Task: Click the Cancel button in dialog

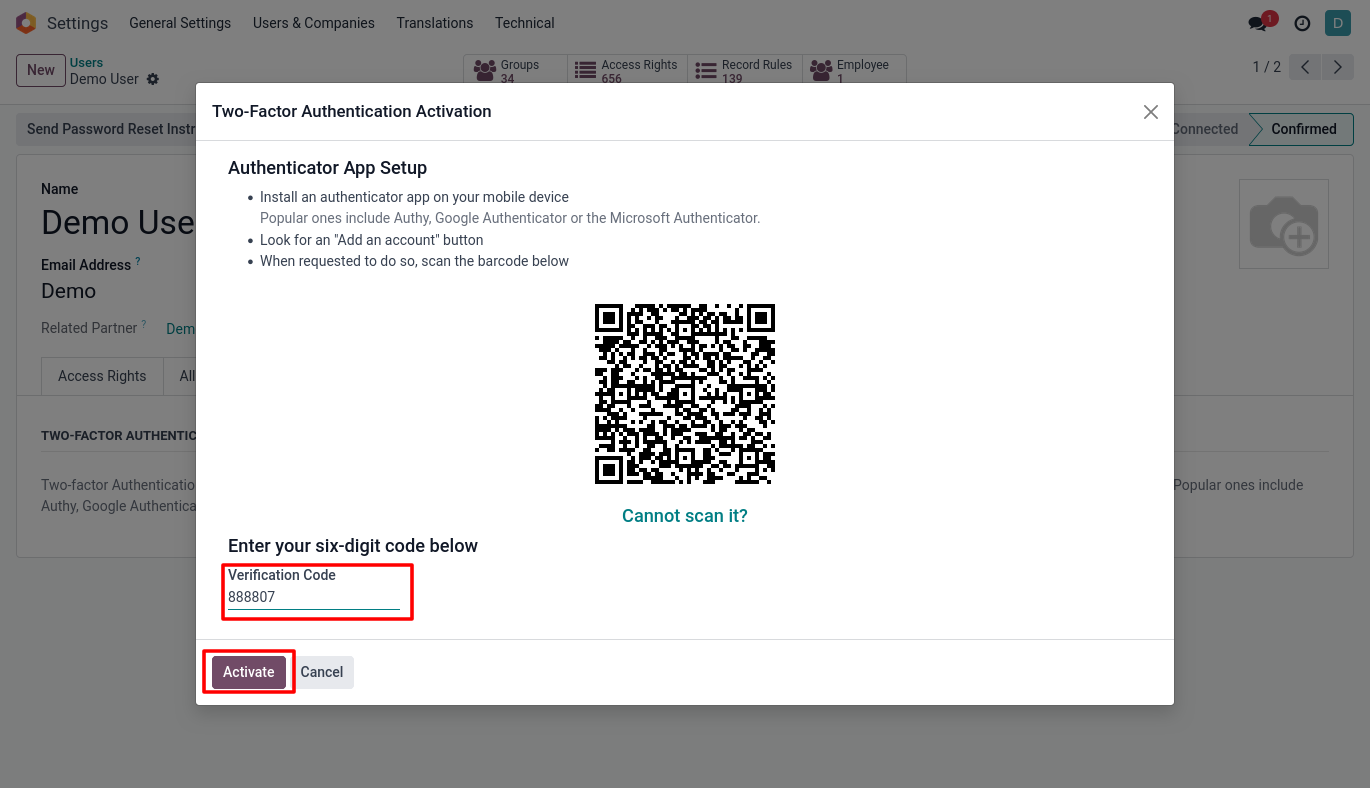Action: (322, 672)
